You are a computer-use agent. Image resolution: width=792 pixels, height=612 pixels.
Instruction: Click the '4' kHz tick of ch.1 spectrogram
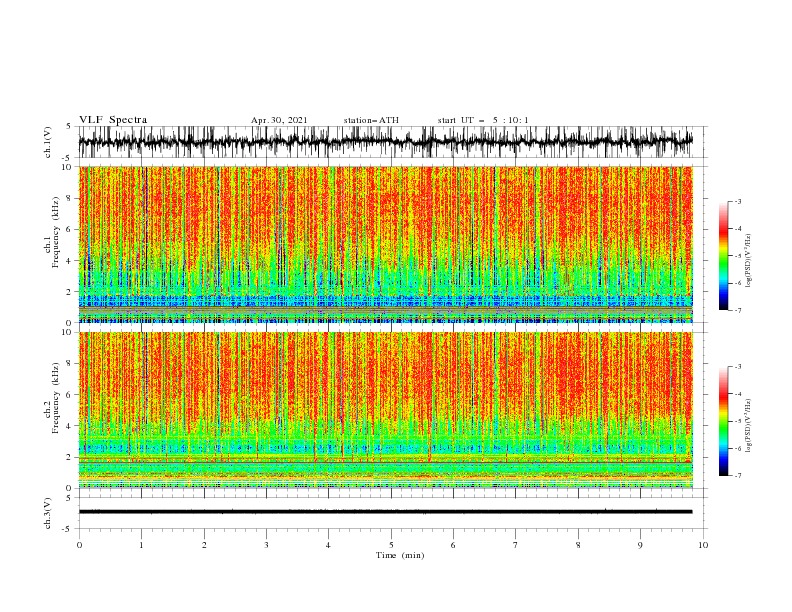(68, 261)
